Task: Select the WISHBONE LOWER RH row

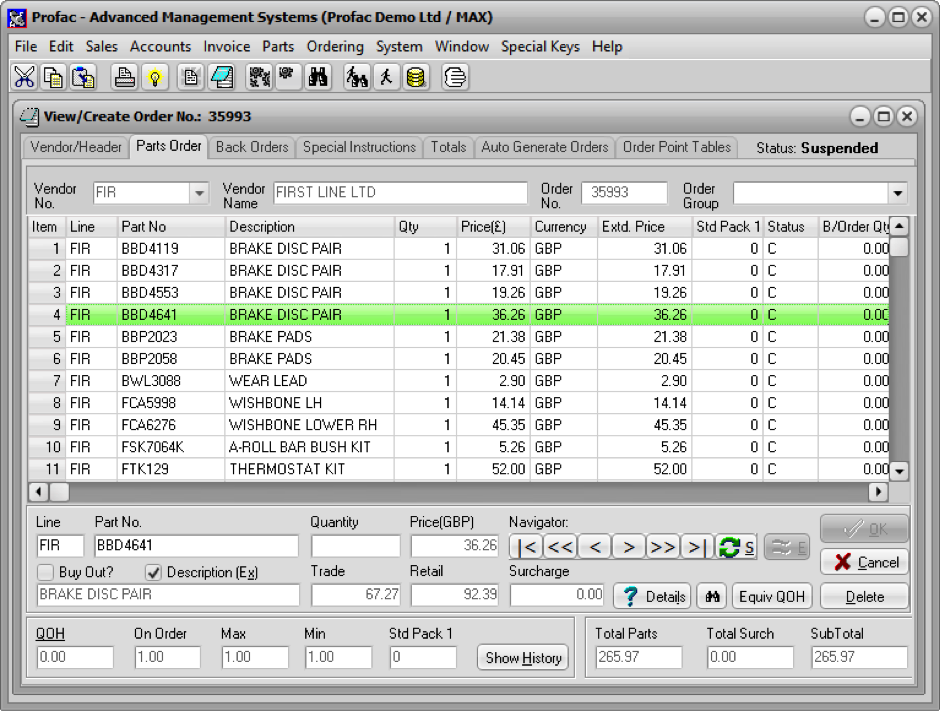Action: coord(458,425)
